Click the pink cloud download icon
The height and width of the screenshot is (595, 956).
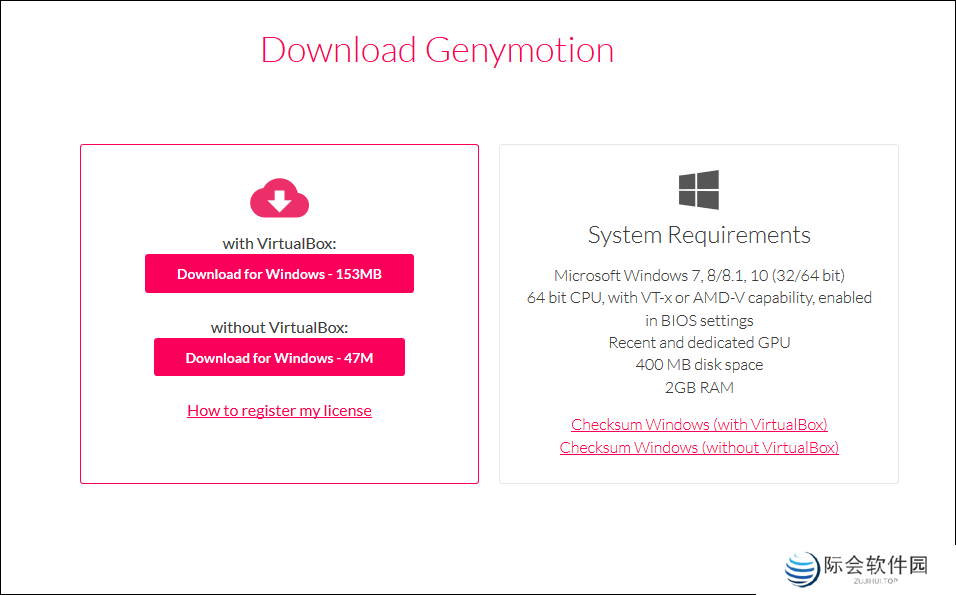pyautogui.click(x=279, y=198)
